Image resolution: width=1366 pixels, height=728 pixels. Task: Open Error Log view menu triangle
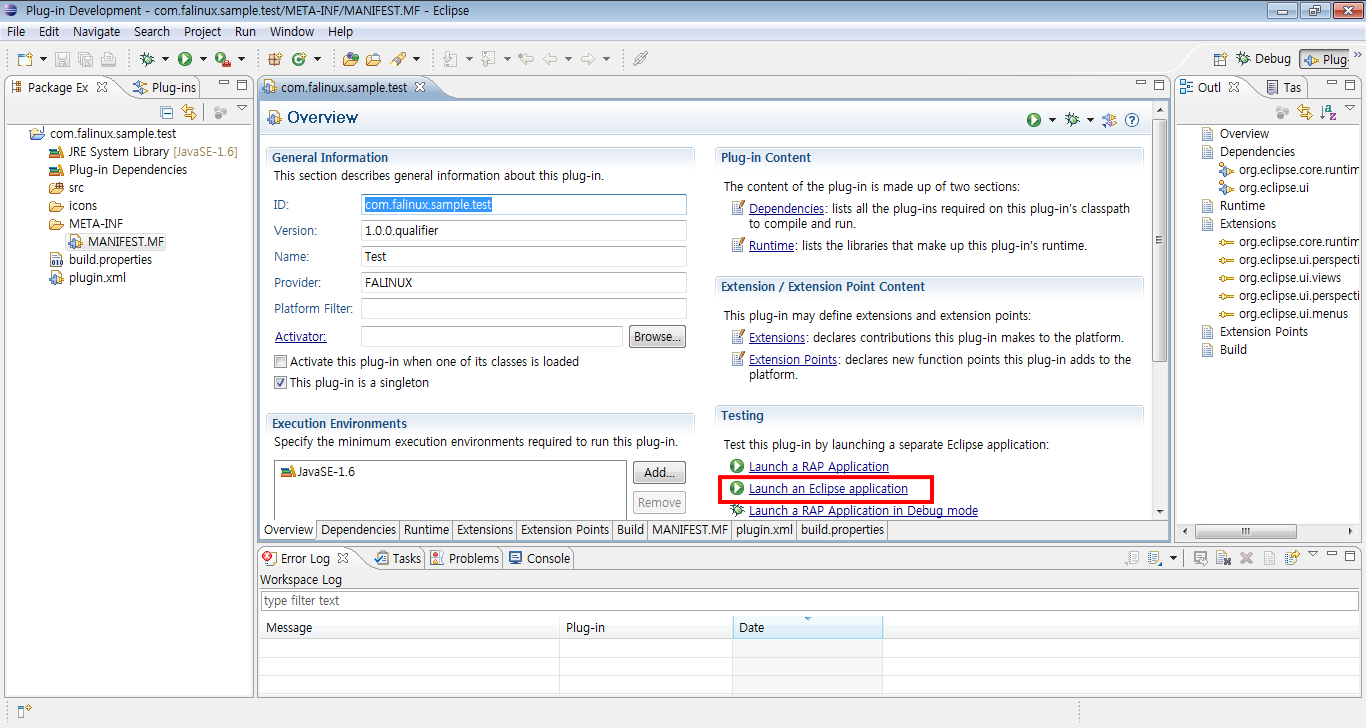tap(1313, 554)
